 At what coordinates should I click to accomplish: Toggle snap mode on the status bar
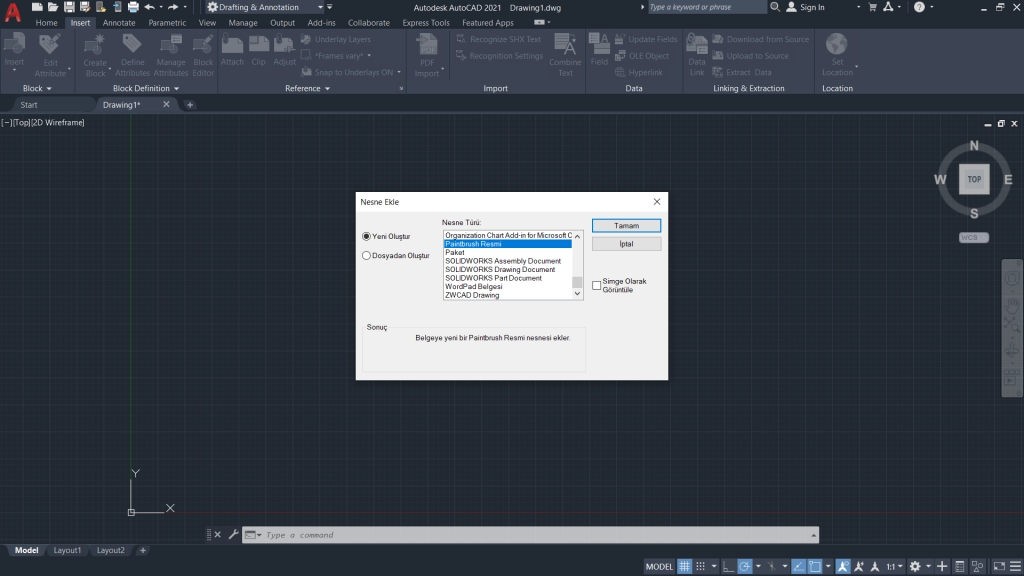pyautogui.click(x=701, y=565)
